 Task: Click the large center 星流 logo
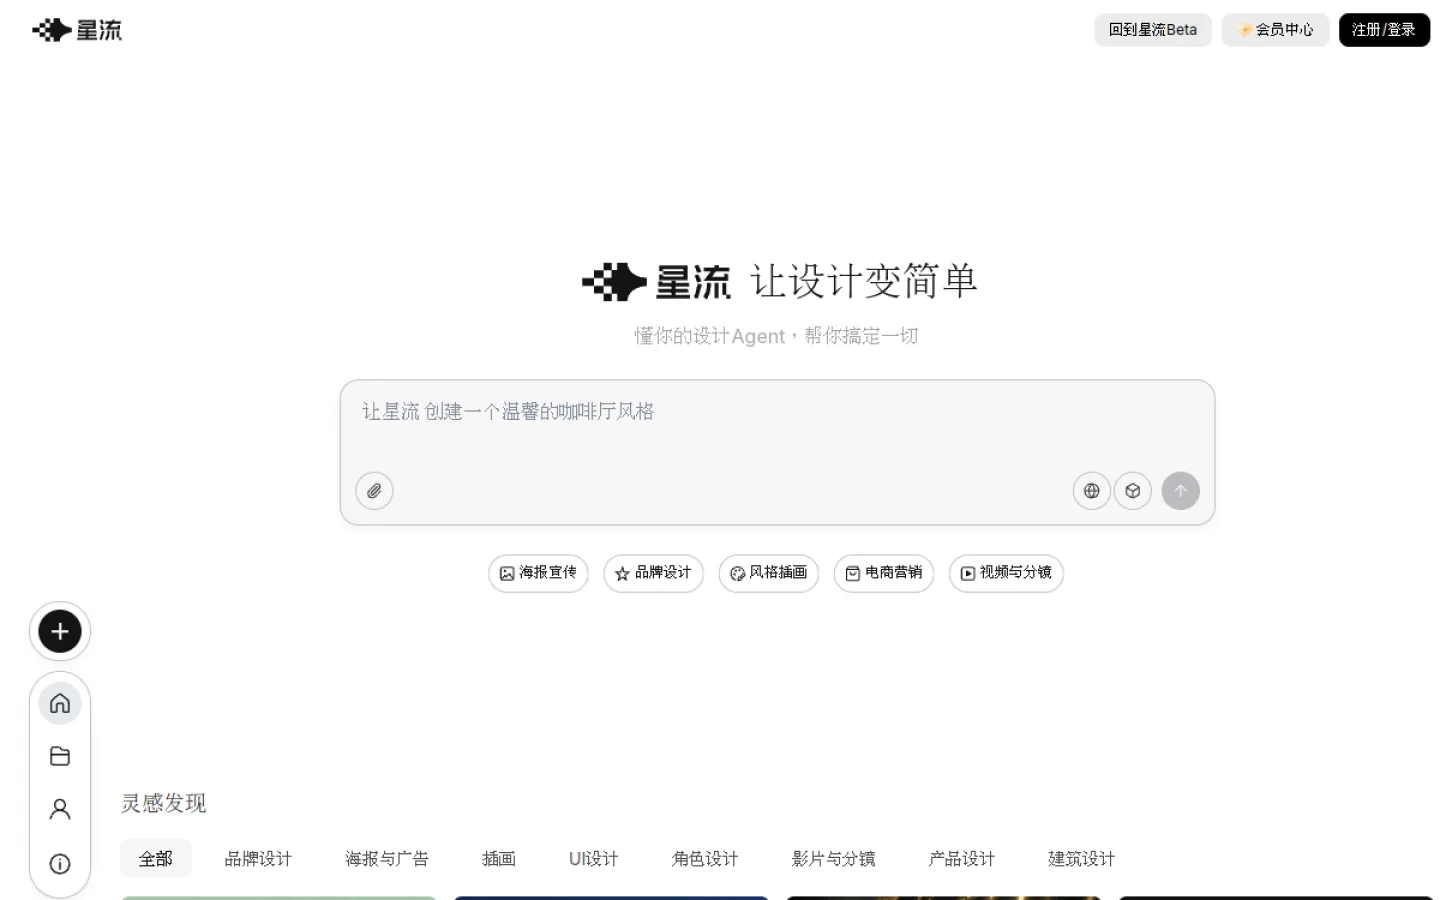pyautogui.click(x=656, y=282)
